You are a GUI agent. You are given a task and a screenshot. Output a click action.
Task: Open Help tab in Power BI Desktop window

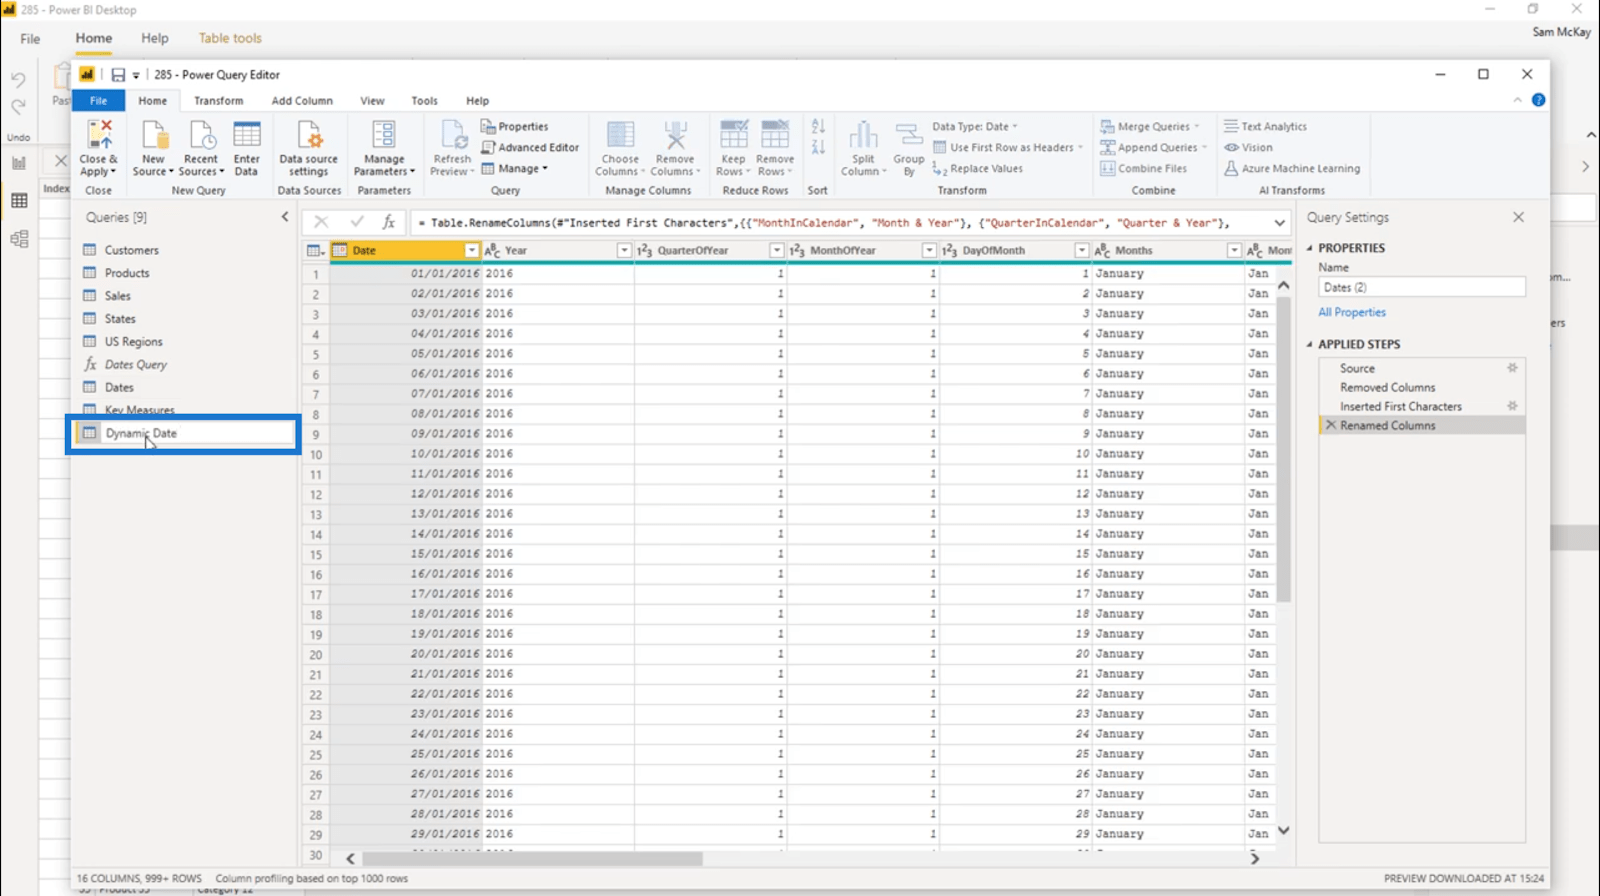154,38
